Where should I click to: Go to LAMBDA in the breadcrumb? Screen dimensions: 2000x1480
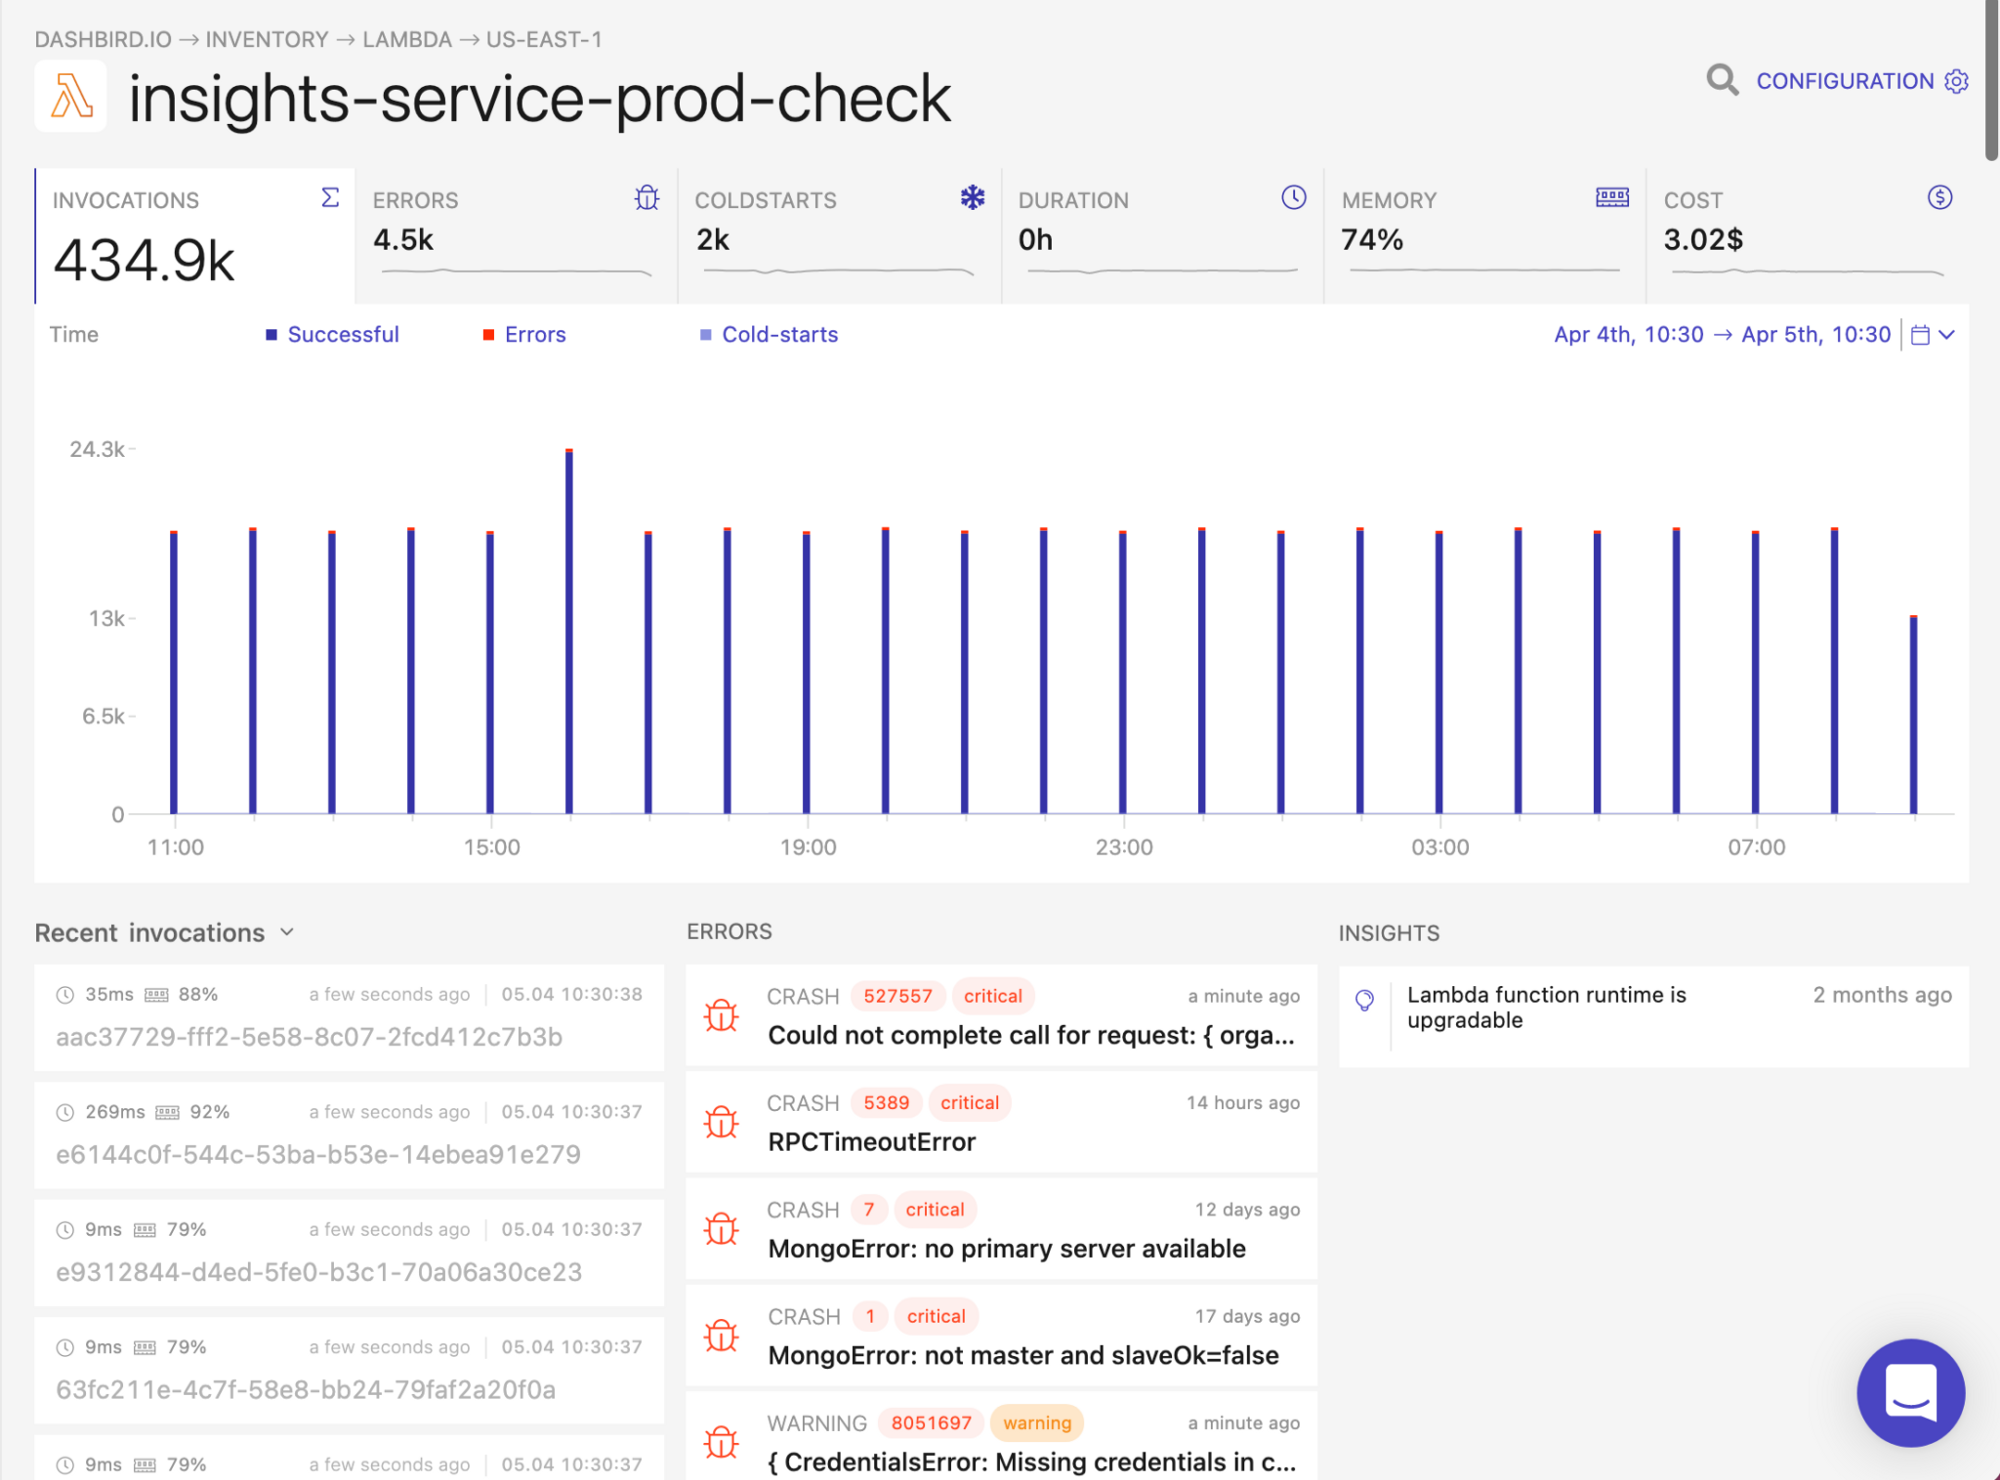click(407, 40)
